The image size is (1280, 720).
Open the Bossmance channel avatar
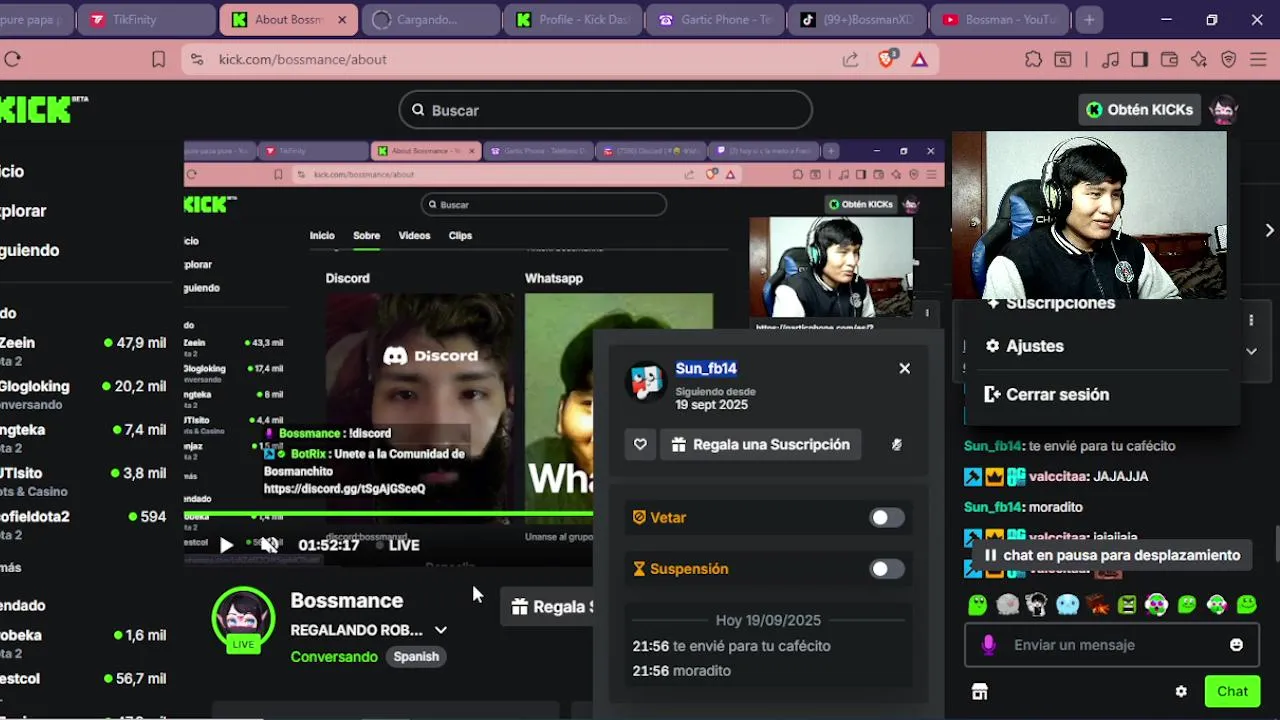(243, 618)
